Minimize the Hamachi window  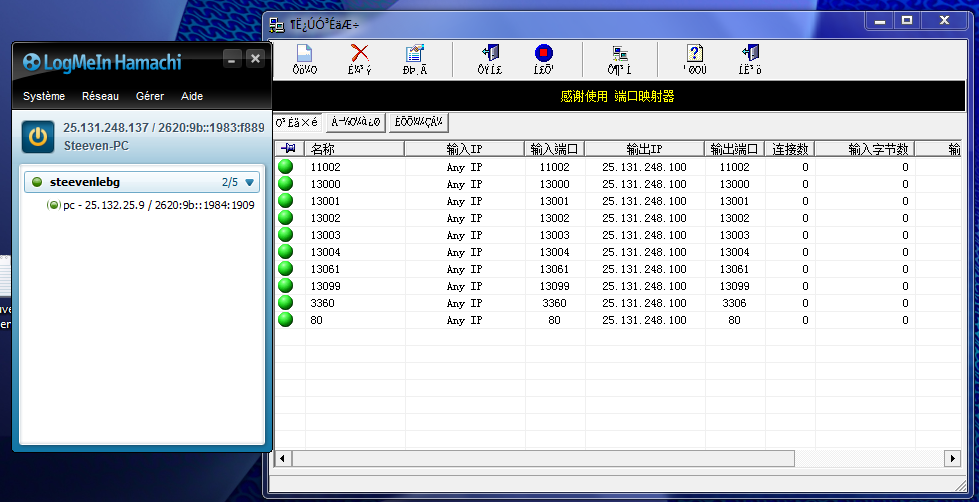coord(232,59)
